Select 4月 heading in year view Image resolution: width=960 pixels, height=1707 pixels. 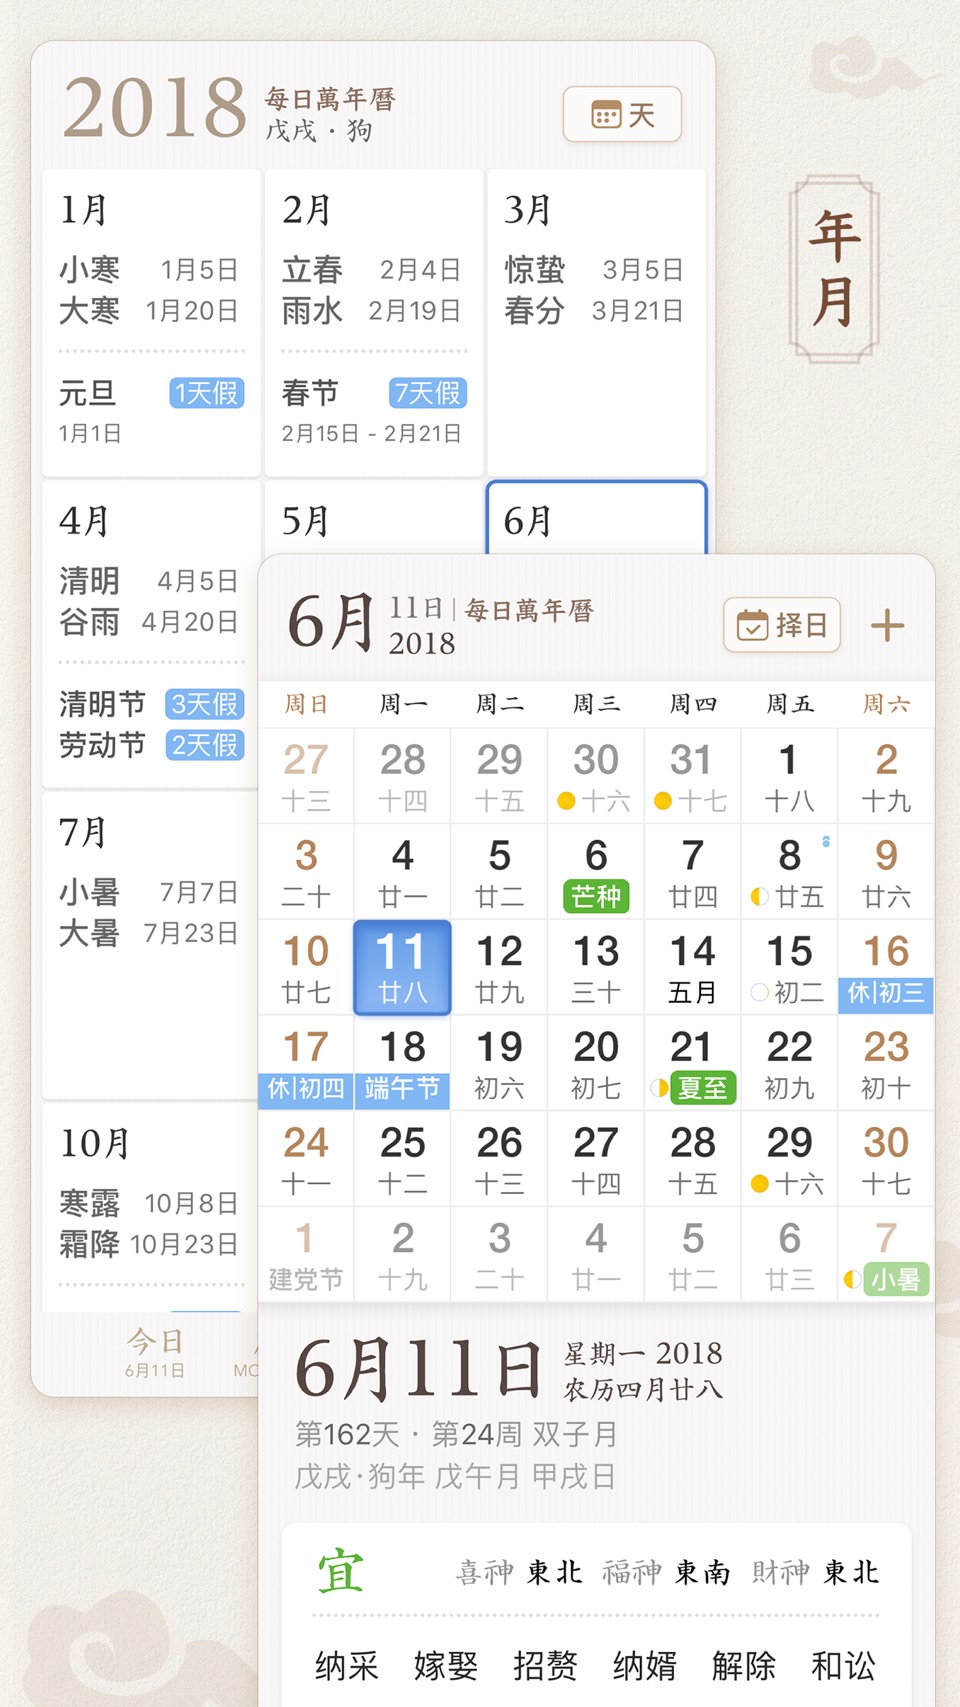click(84, 521)
